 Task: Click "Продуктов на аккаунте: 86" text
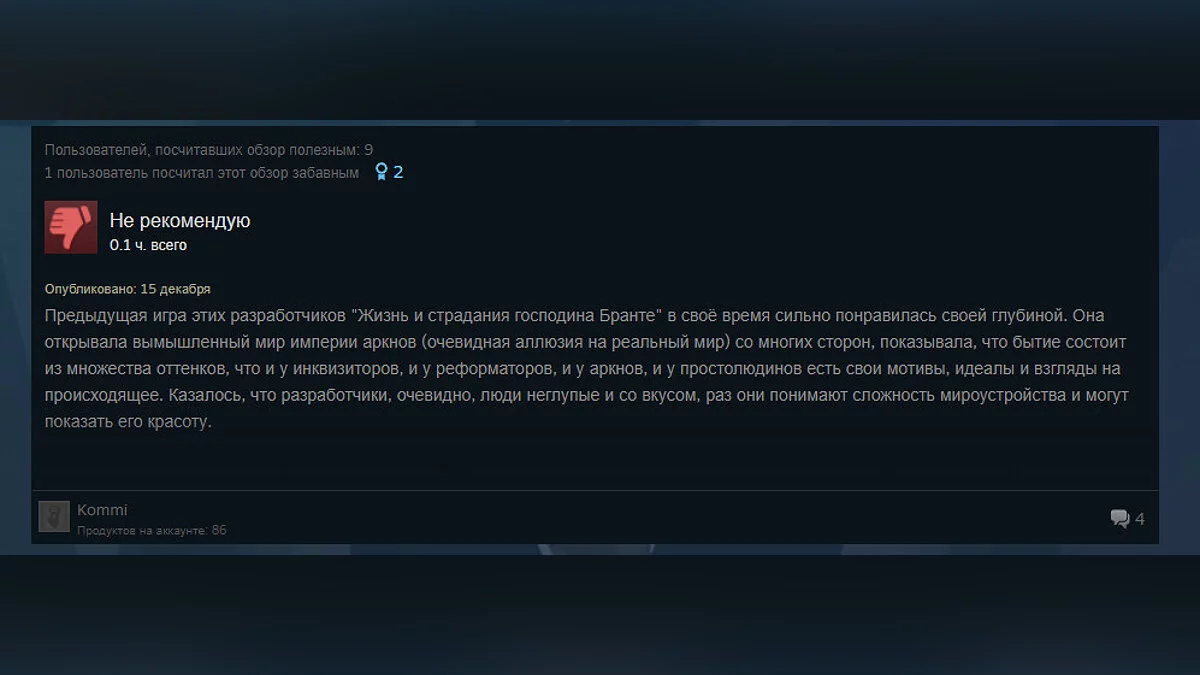[x=152, y=530]
